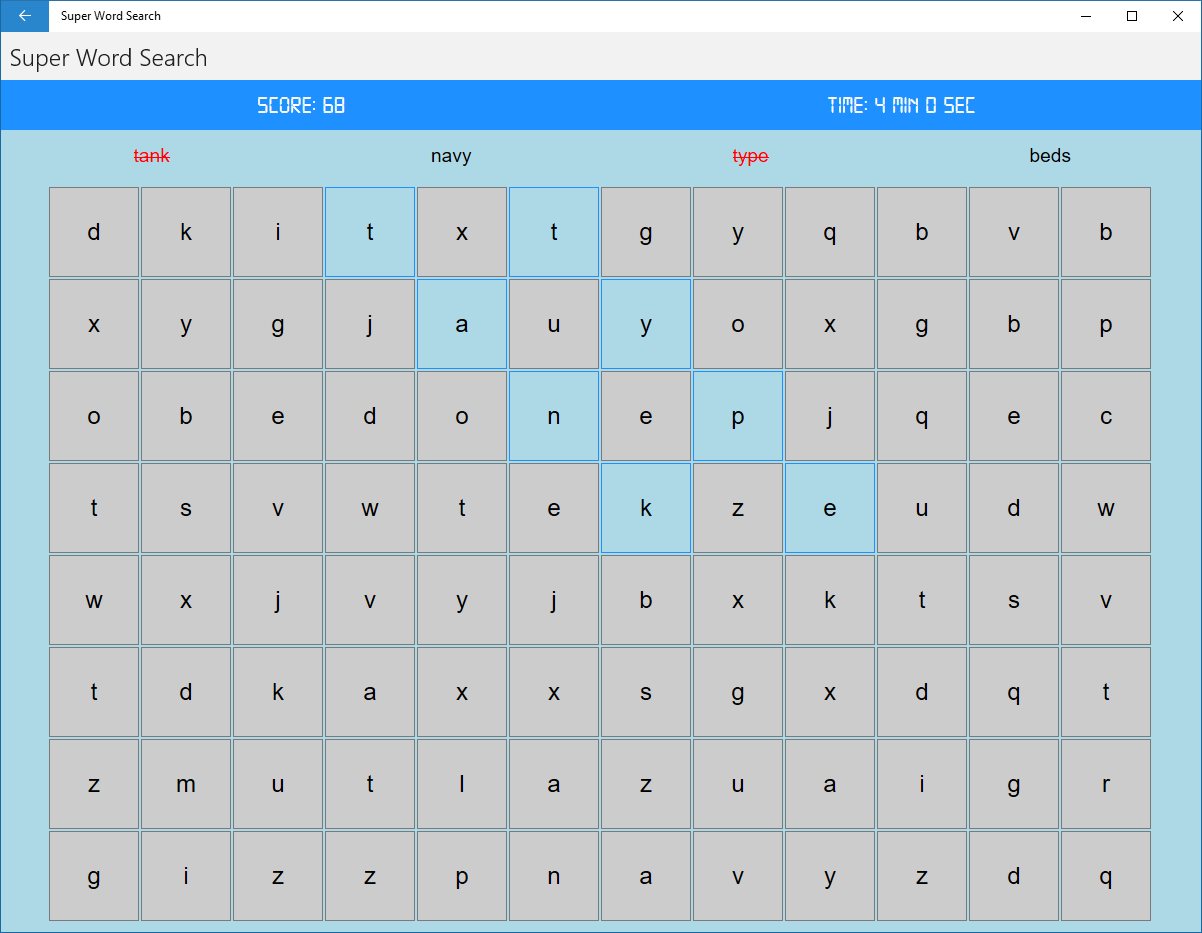The width and height of the screenshot is (1202, 933).
Task: Click the 's' tile in the sixth row
Action: (x=646, y=692)
